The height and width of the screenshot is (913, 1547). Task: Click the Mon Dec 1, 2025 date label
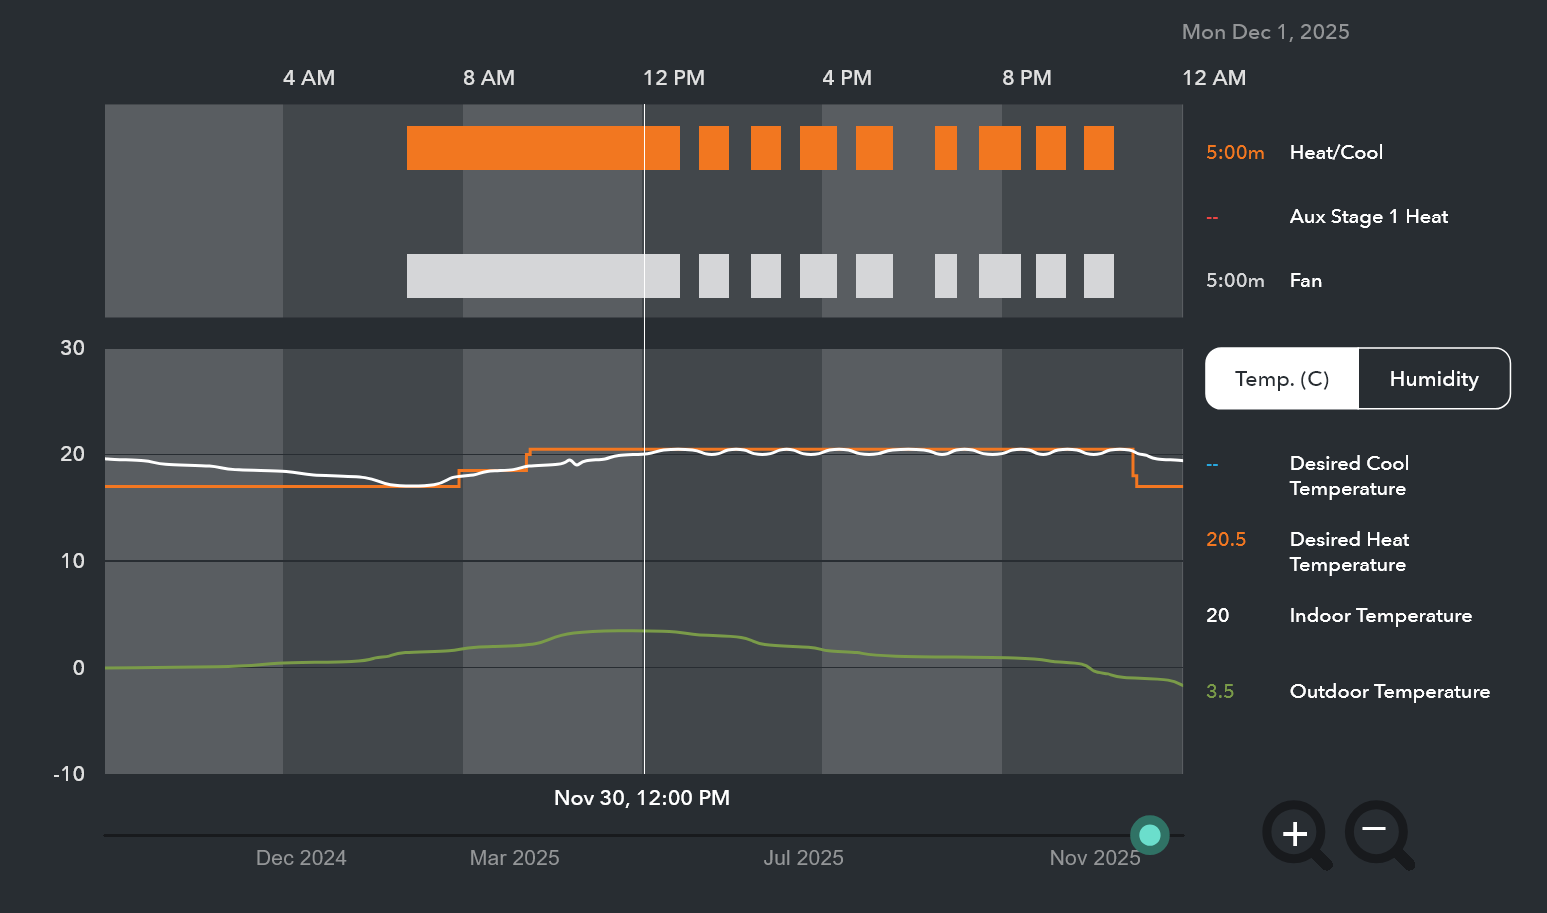(1265, 32)
